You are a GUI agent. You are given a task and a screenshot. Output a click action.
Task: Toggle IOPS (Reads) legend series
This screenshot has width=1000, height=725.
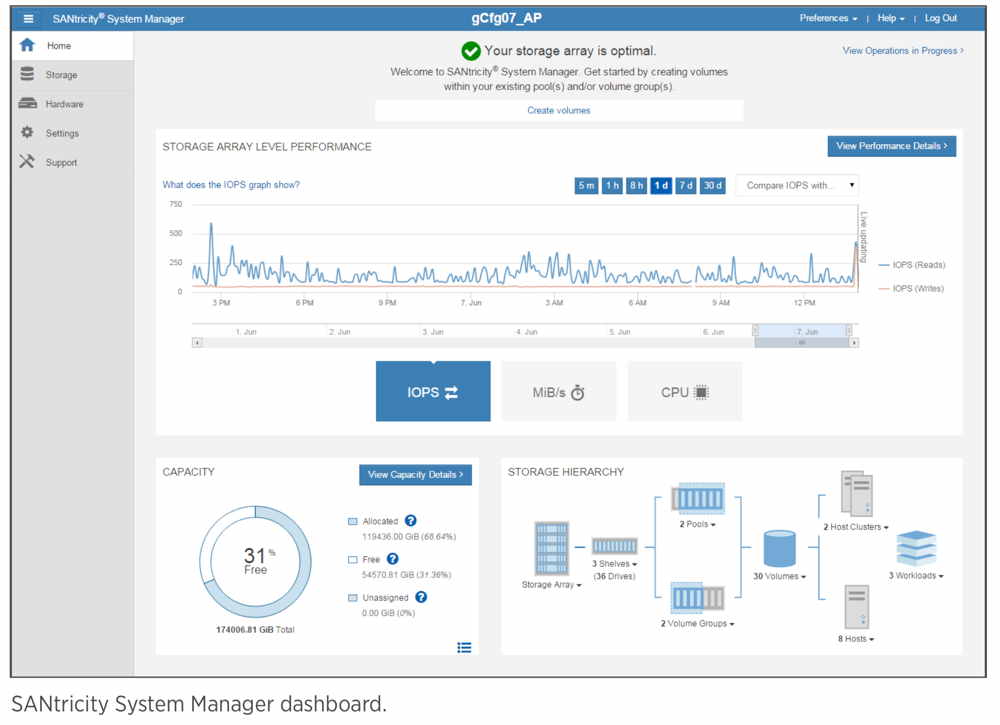[x=912, y=265]
